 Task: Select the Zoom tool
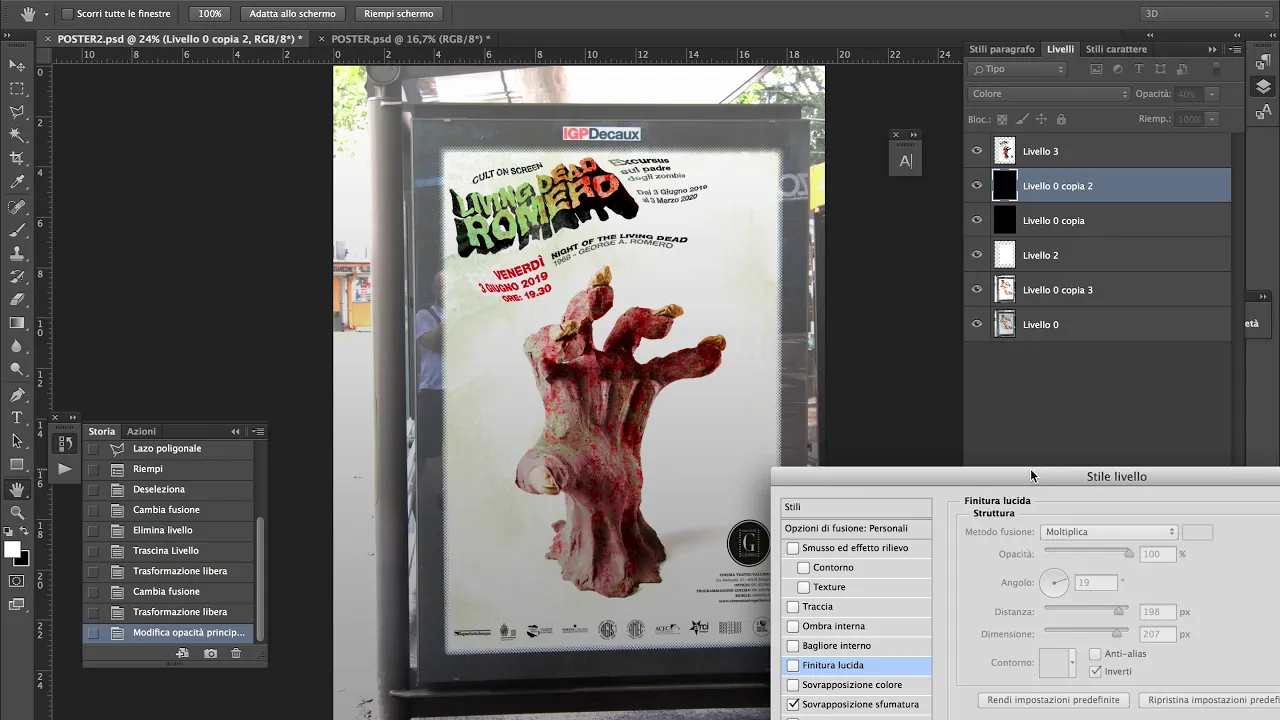17,513
